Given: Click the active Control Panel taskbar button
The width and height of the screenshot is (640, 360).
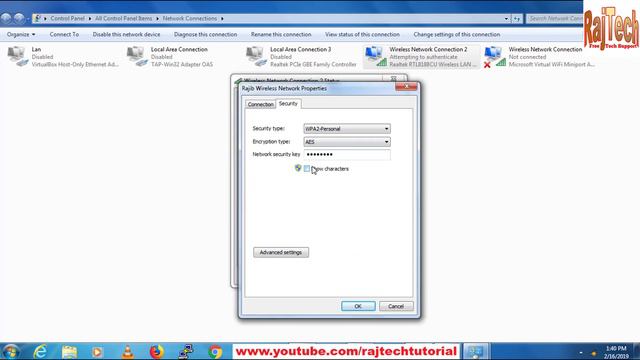Looking at the screenshot, I should (476, 351).
